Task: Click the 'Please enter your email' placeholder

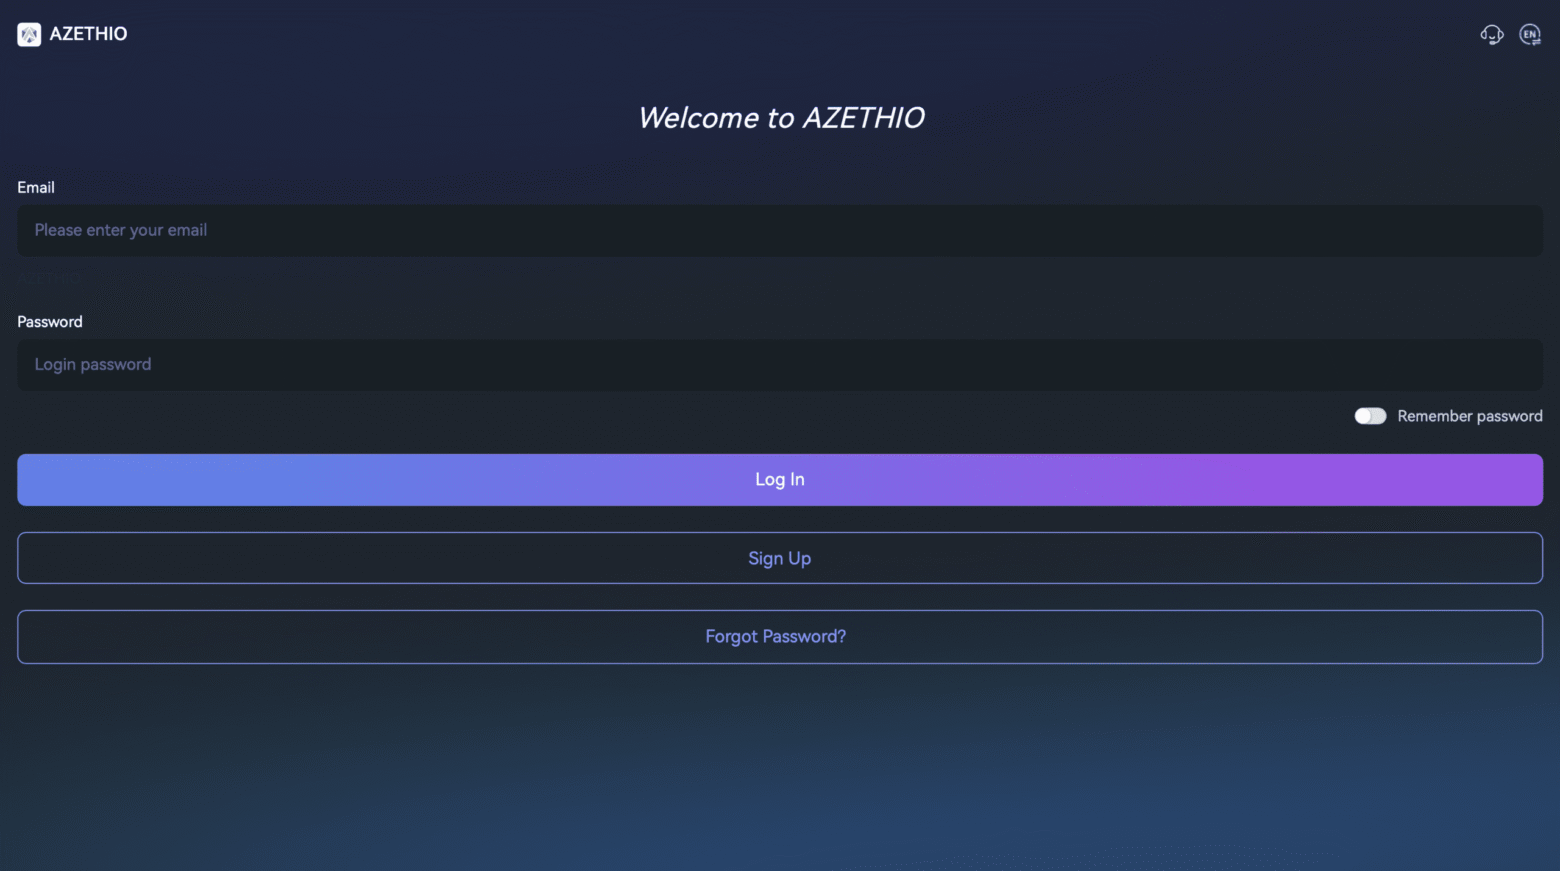Action: click(x=121, y=230)
